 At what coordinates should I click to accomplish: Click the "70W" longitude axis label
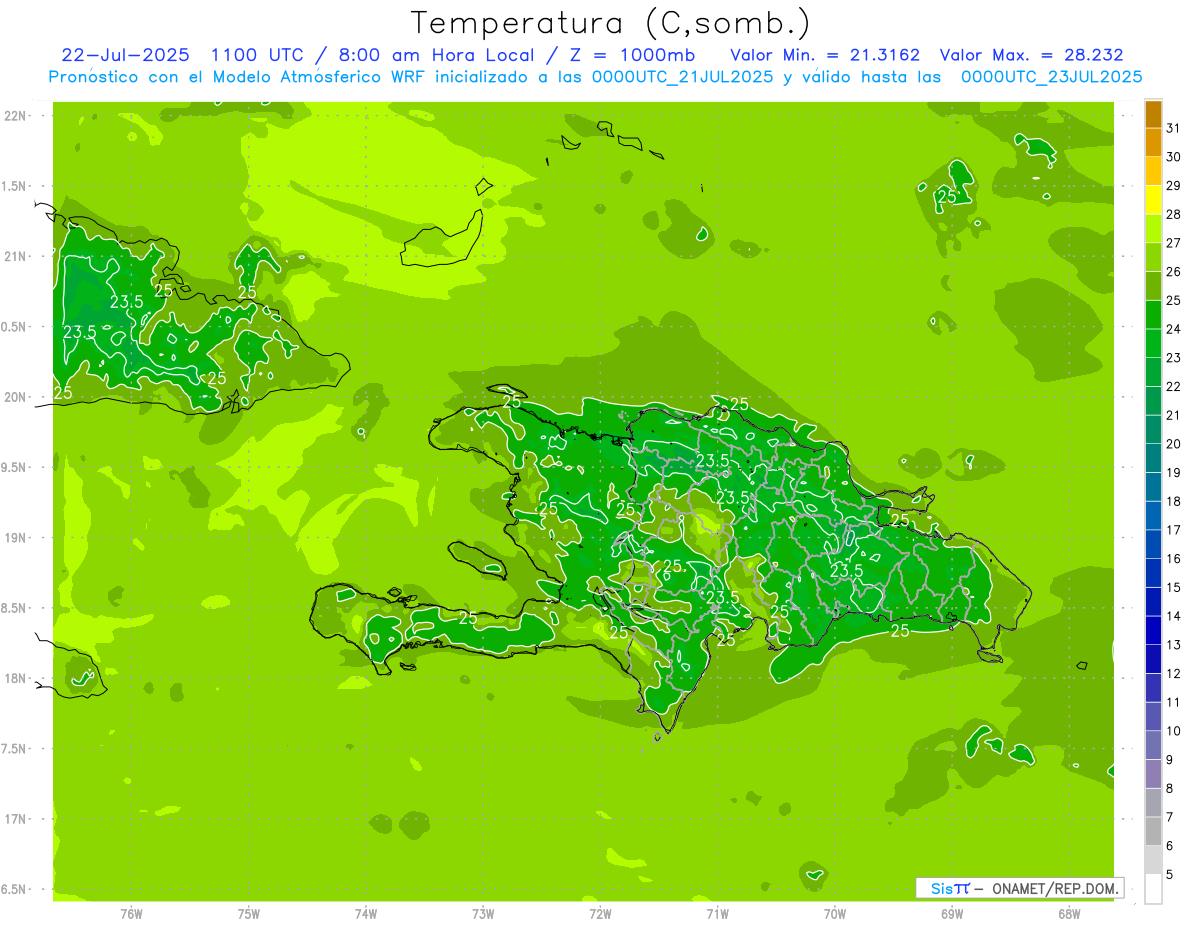(835, 913)
